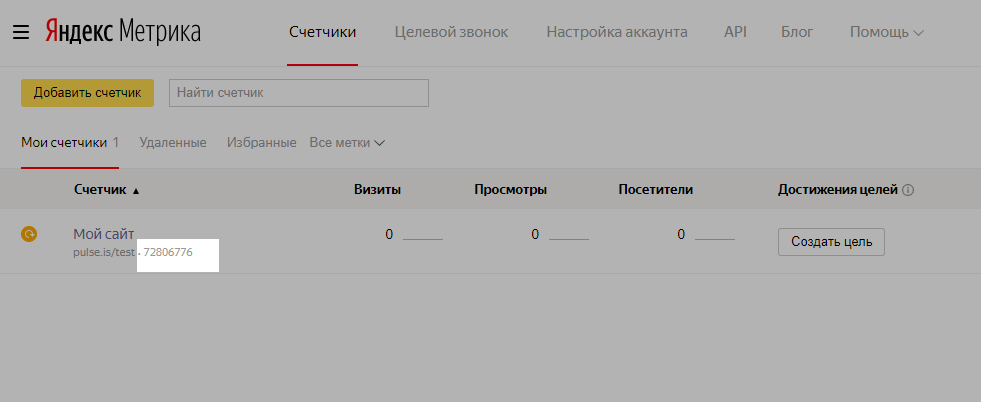Click the Создать цель button
981x402 pixels.
click(831, 241)
